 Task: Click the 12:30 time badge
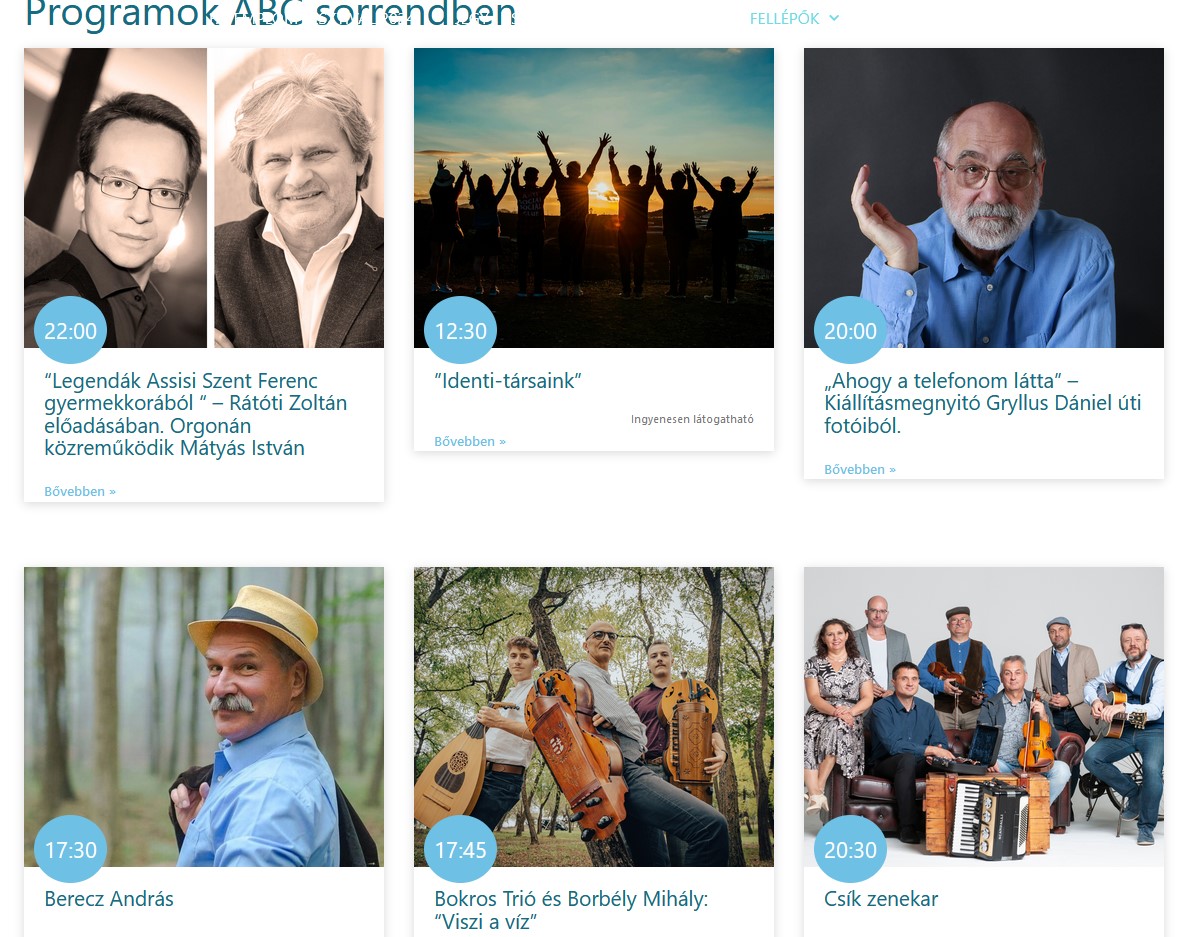point(461,331)
